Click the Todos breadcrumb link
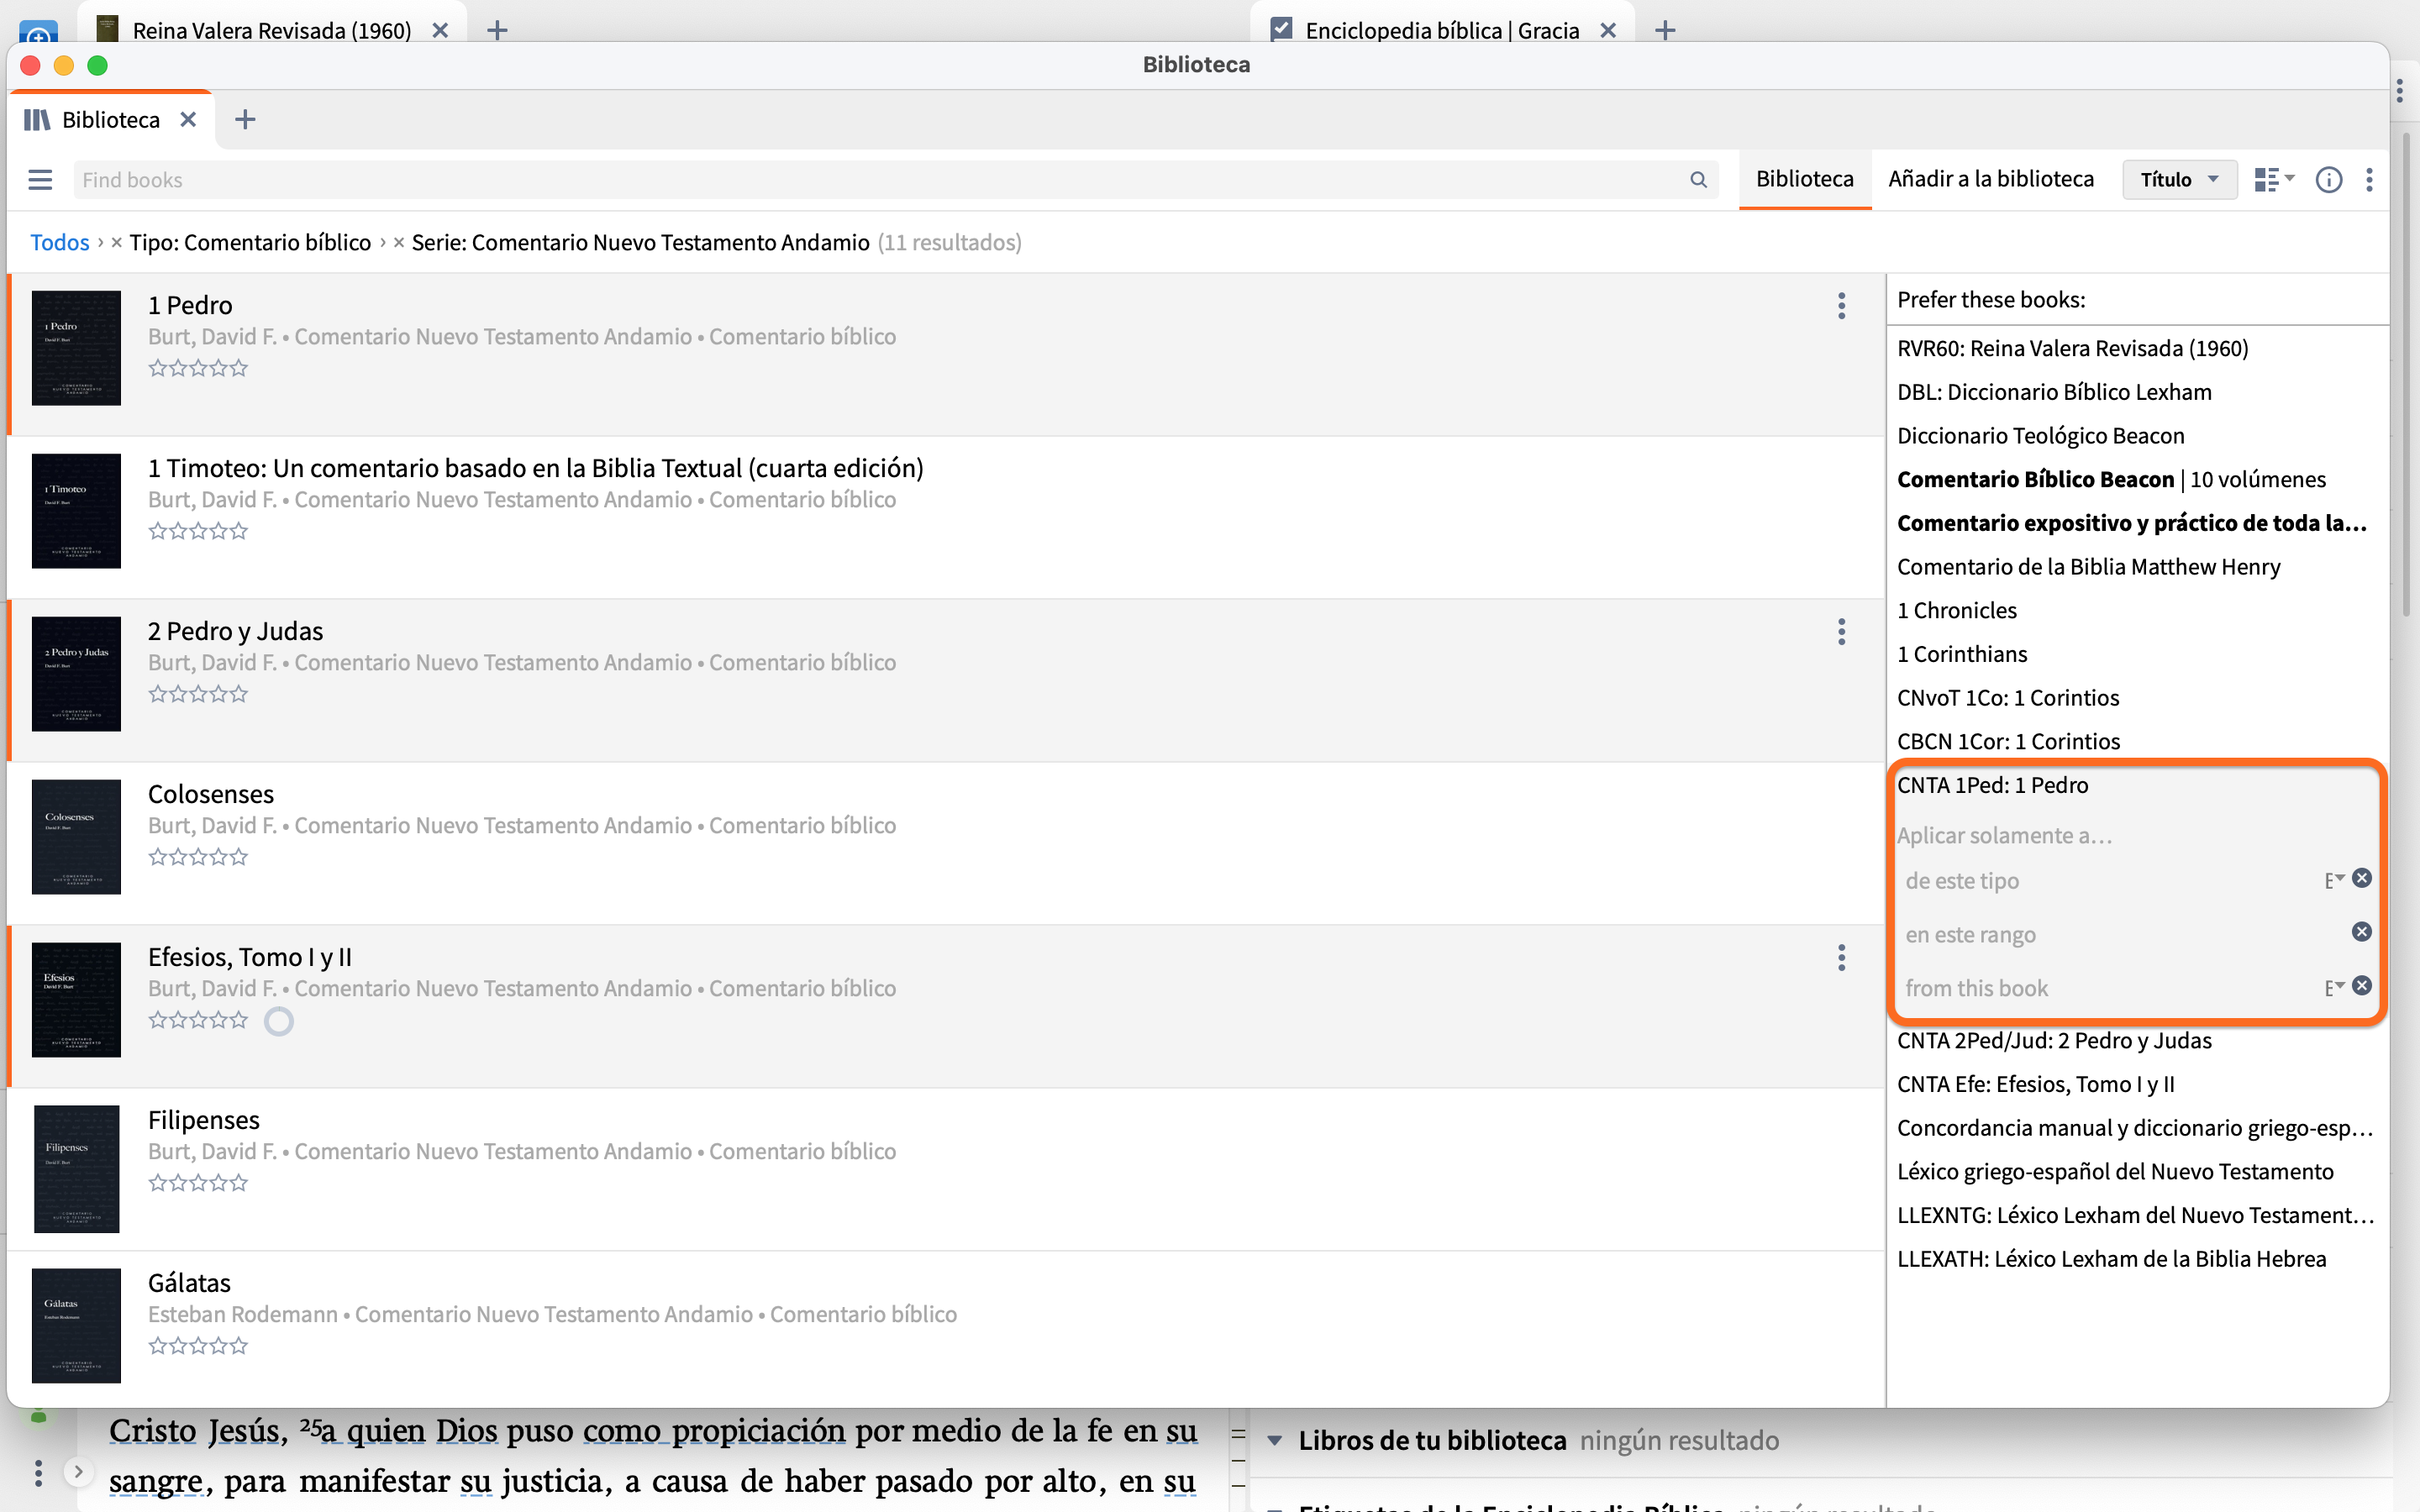The width and height of the screenshot is (2420, 1512). [60, 243]
